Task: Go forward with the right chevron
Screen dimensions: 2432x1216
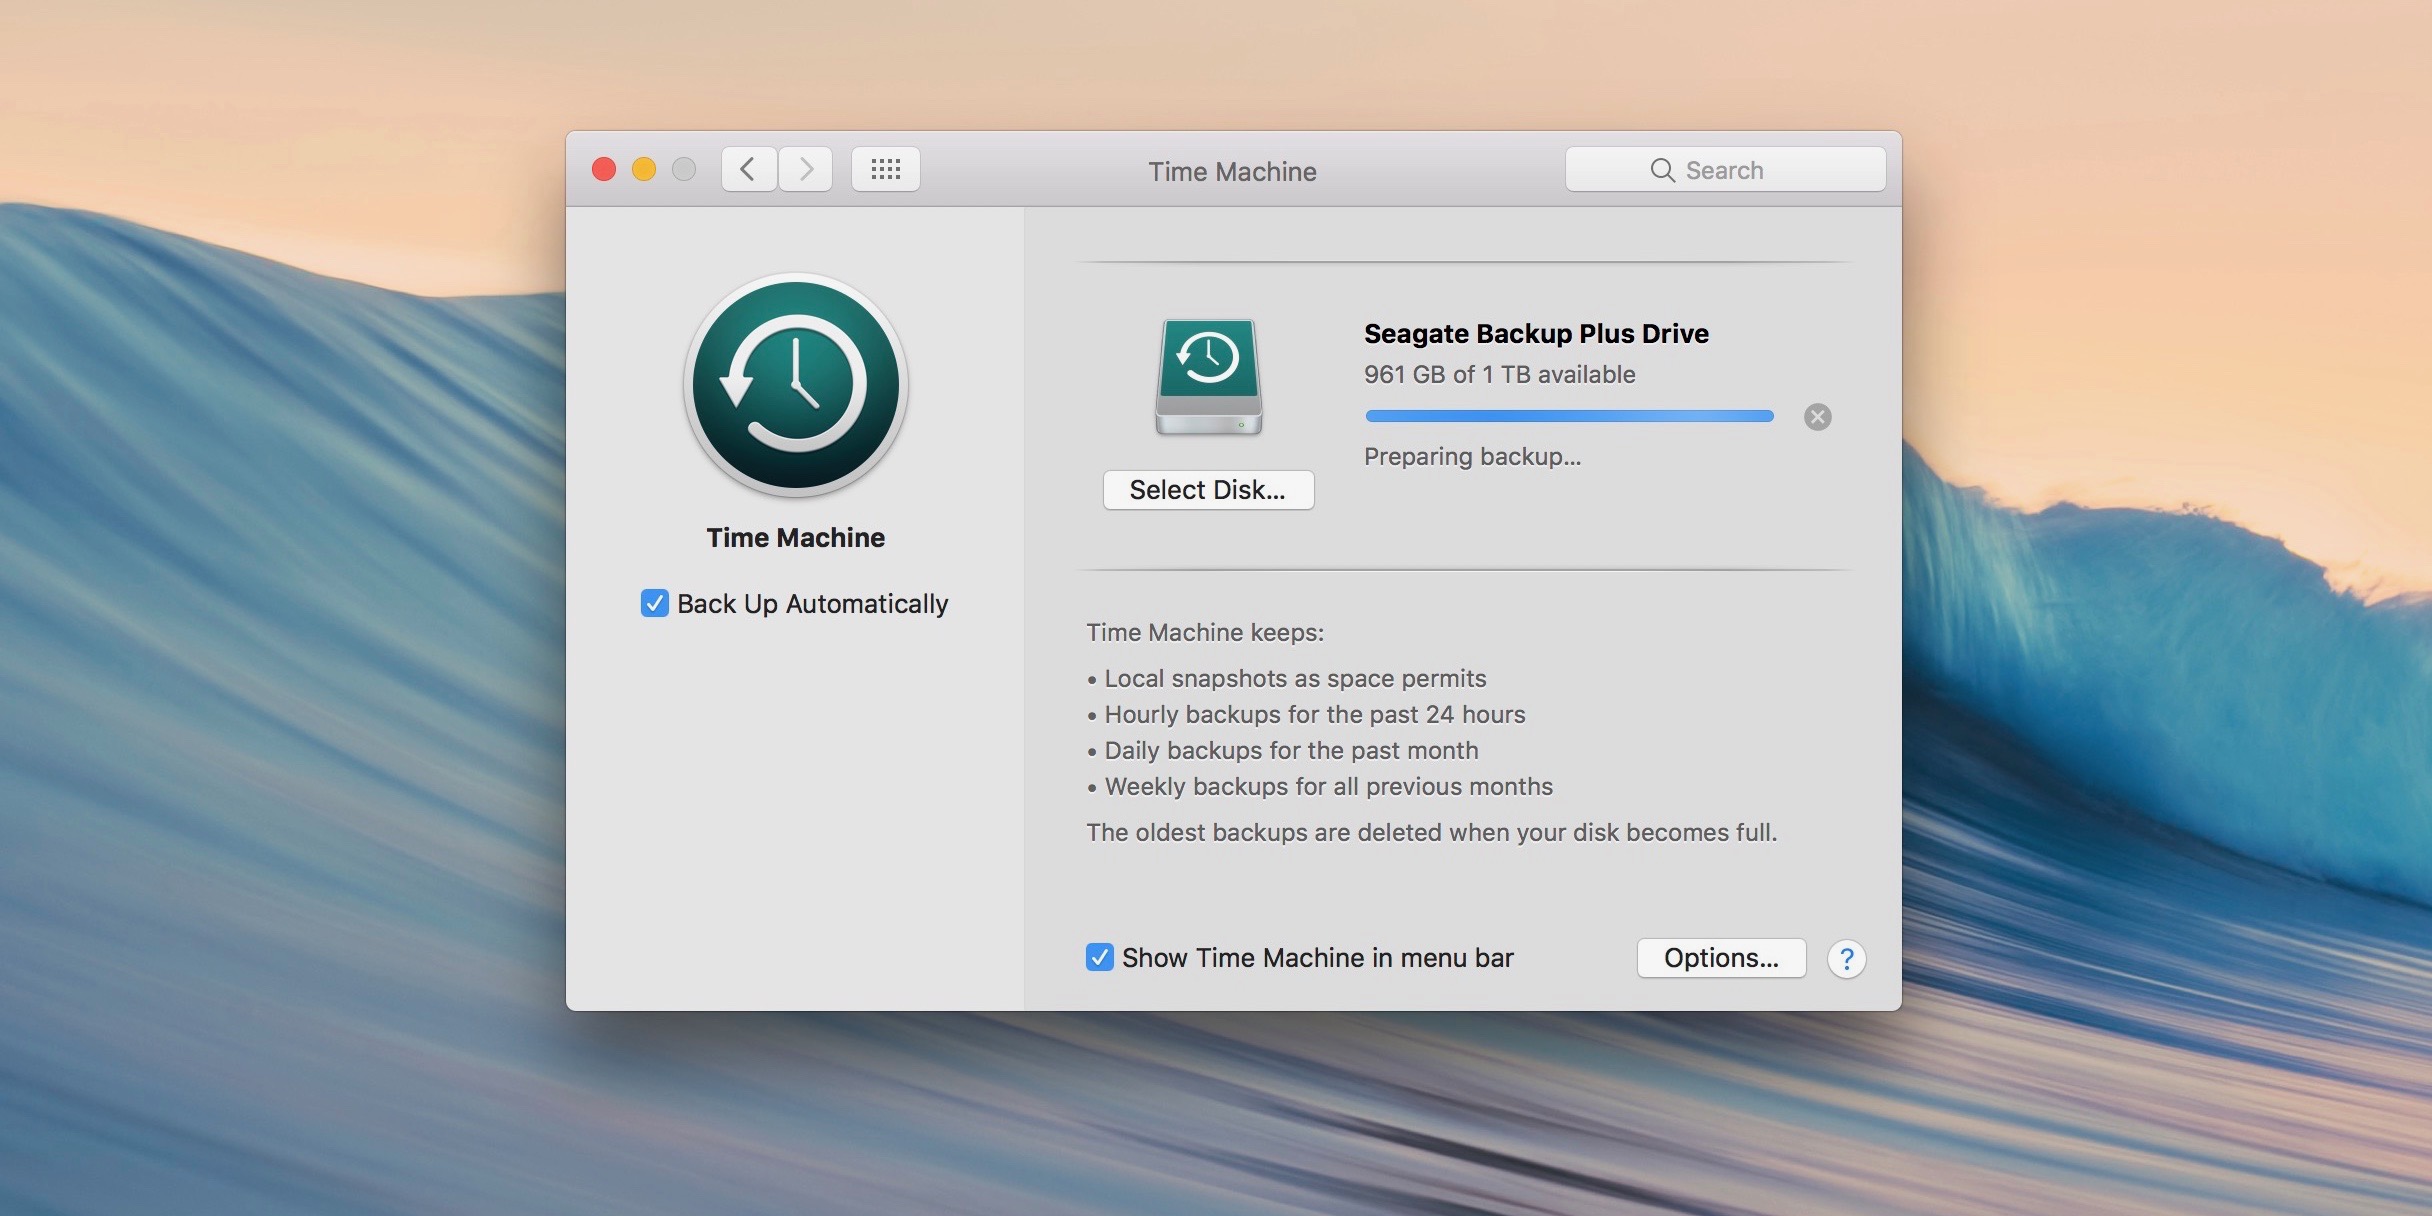Action: (806, 169)
